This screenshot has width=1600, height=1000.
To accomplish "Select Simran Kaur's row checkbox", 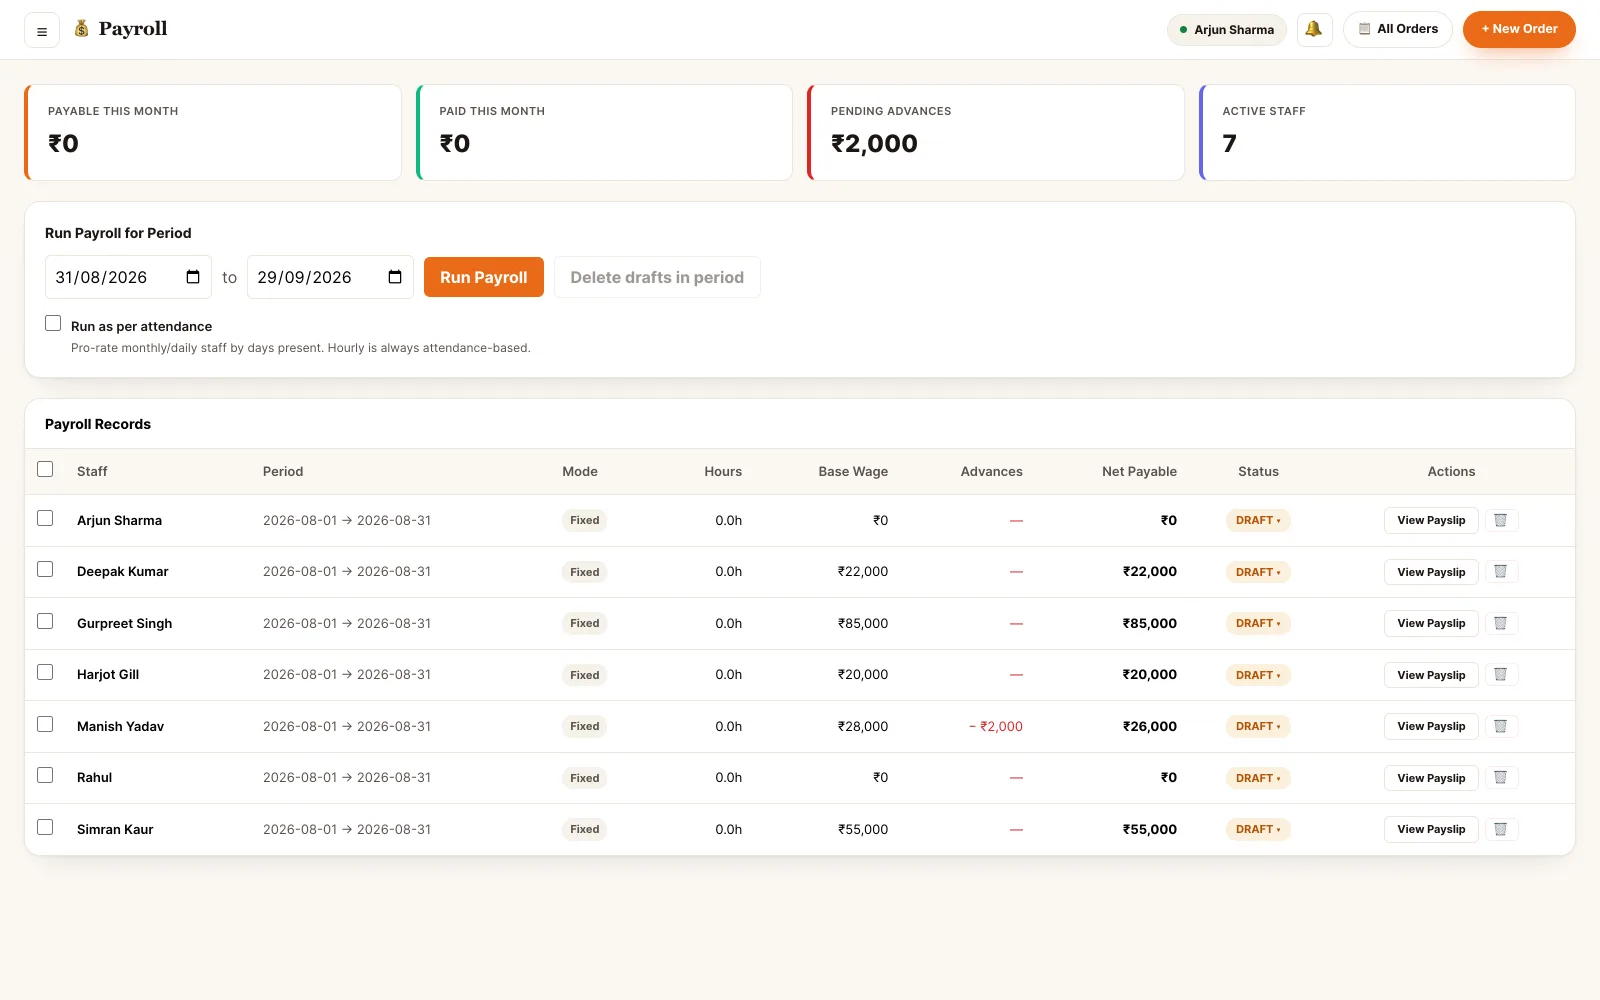I will tap(45, 827).
